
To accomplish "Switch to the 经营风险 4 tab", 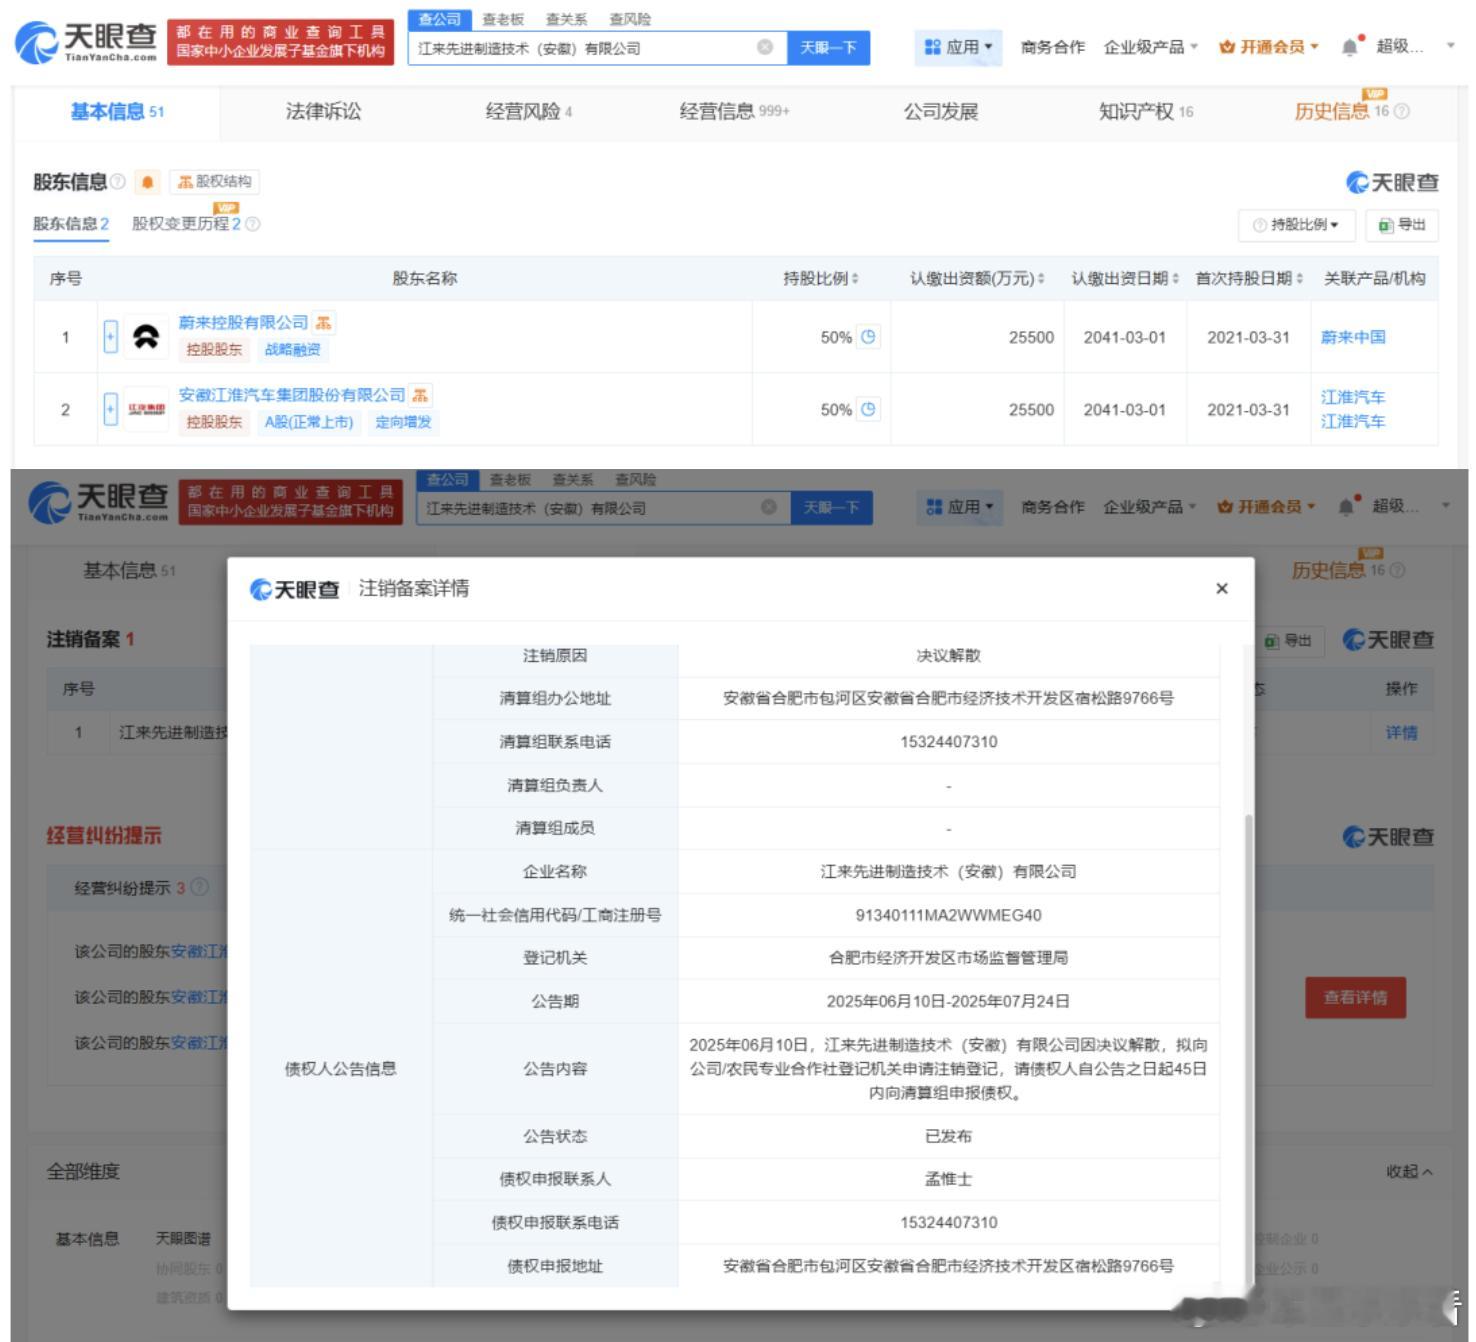I will [x=529, y=111].
